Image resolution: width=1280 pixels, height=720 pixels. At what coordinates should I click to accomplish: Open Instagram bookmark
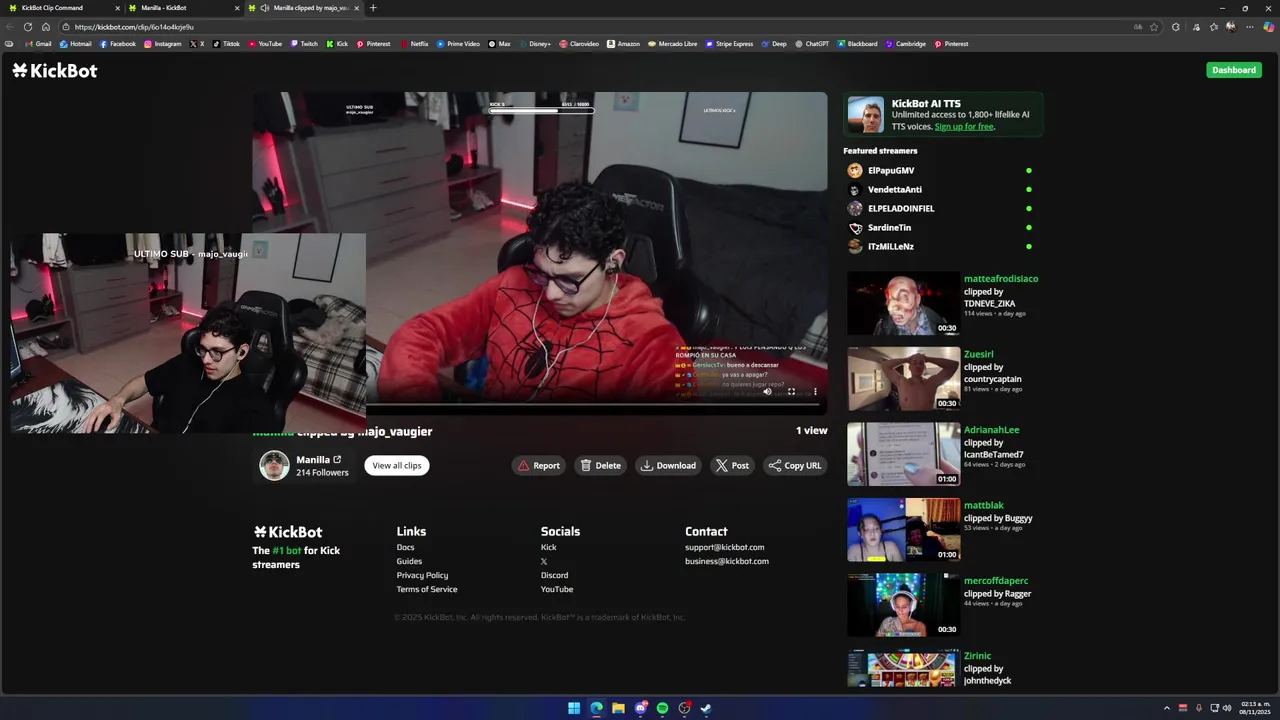tap(162, 44)
